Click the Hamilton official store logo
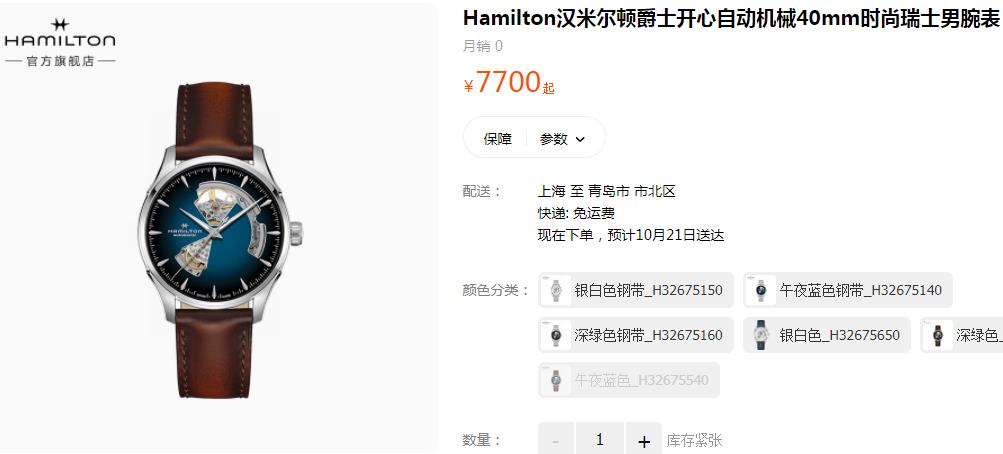 click(60, 42)
